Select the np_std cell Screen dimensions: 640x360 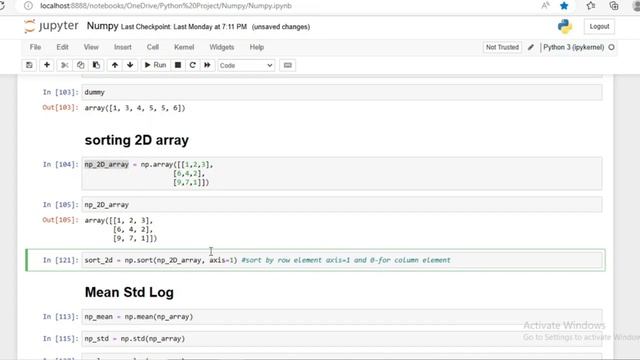(x=342, y=339)
